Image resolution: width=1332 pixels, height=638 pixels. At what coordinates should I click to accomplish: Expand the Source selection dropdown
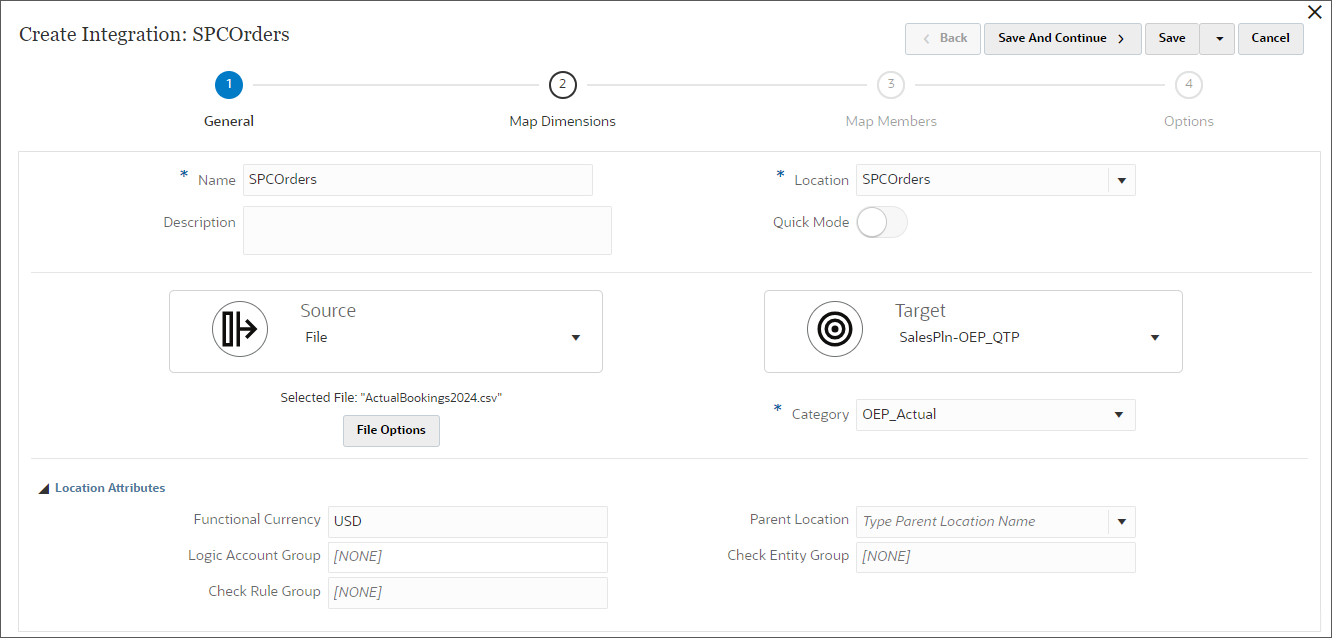pyautogui.click(x=576, y=338)
